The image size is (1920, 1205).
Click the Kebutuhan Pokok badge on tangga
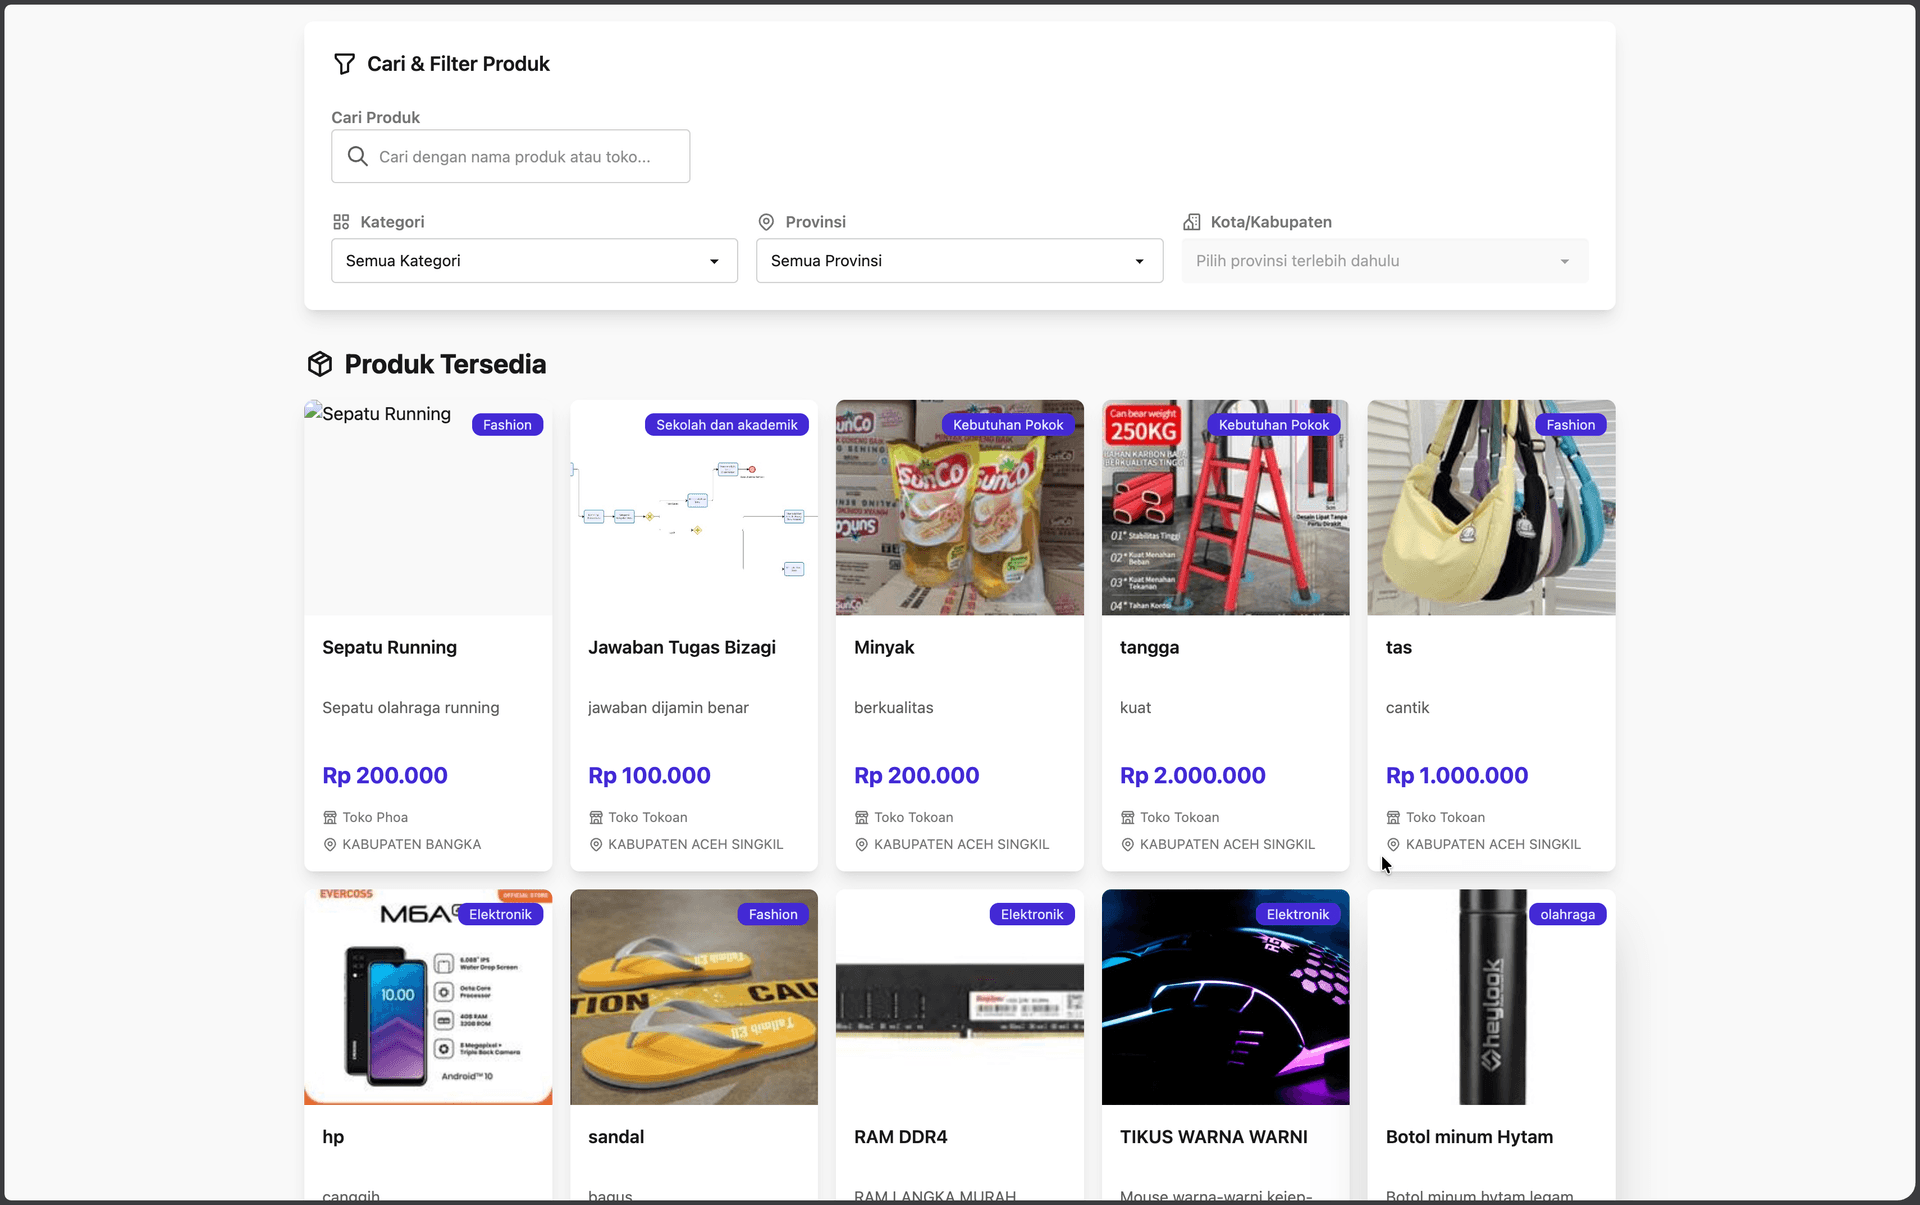(x=1274, y=425)
